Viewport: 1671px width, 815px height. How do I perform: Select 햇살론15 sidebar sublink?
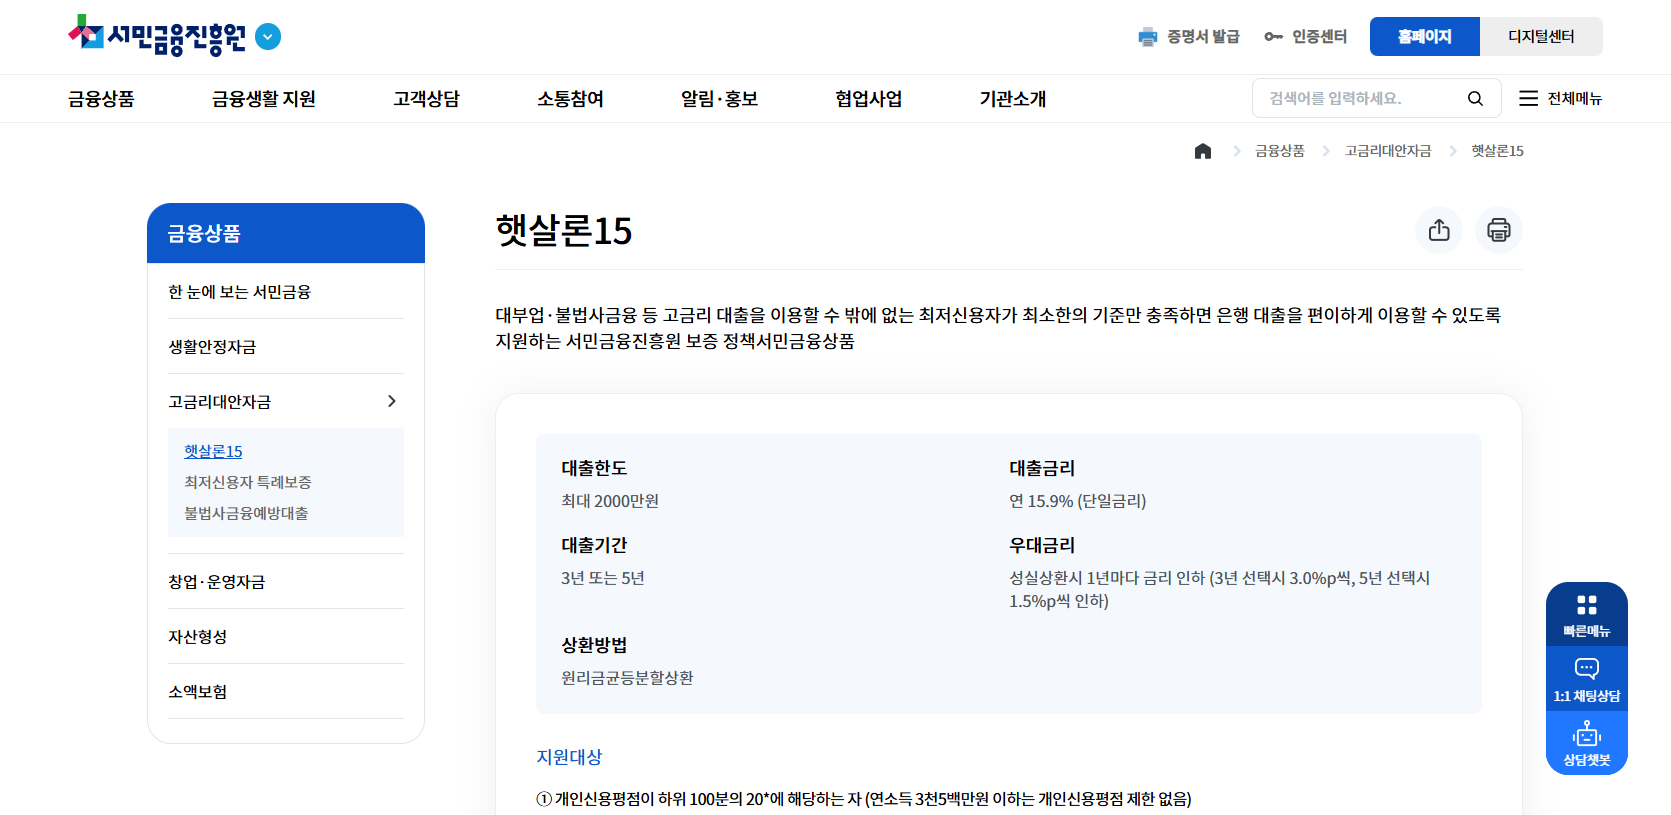(213, 452)
